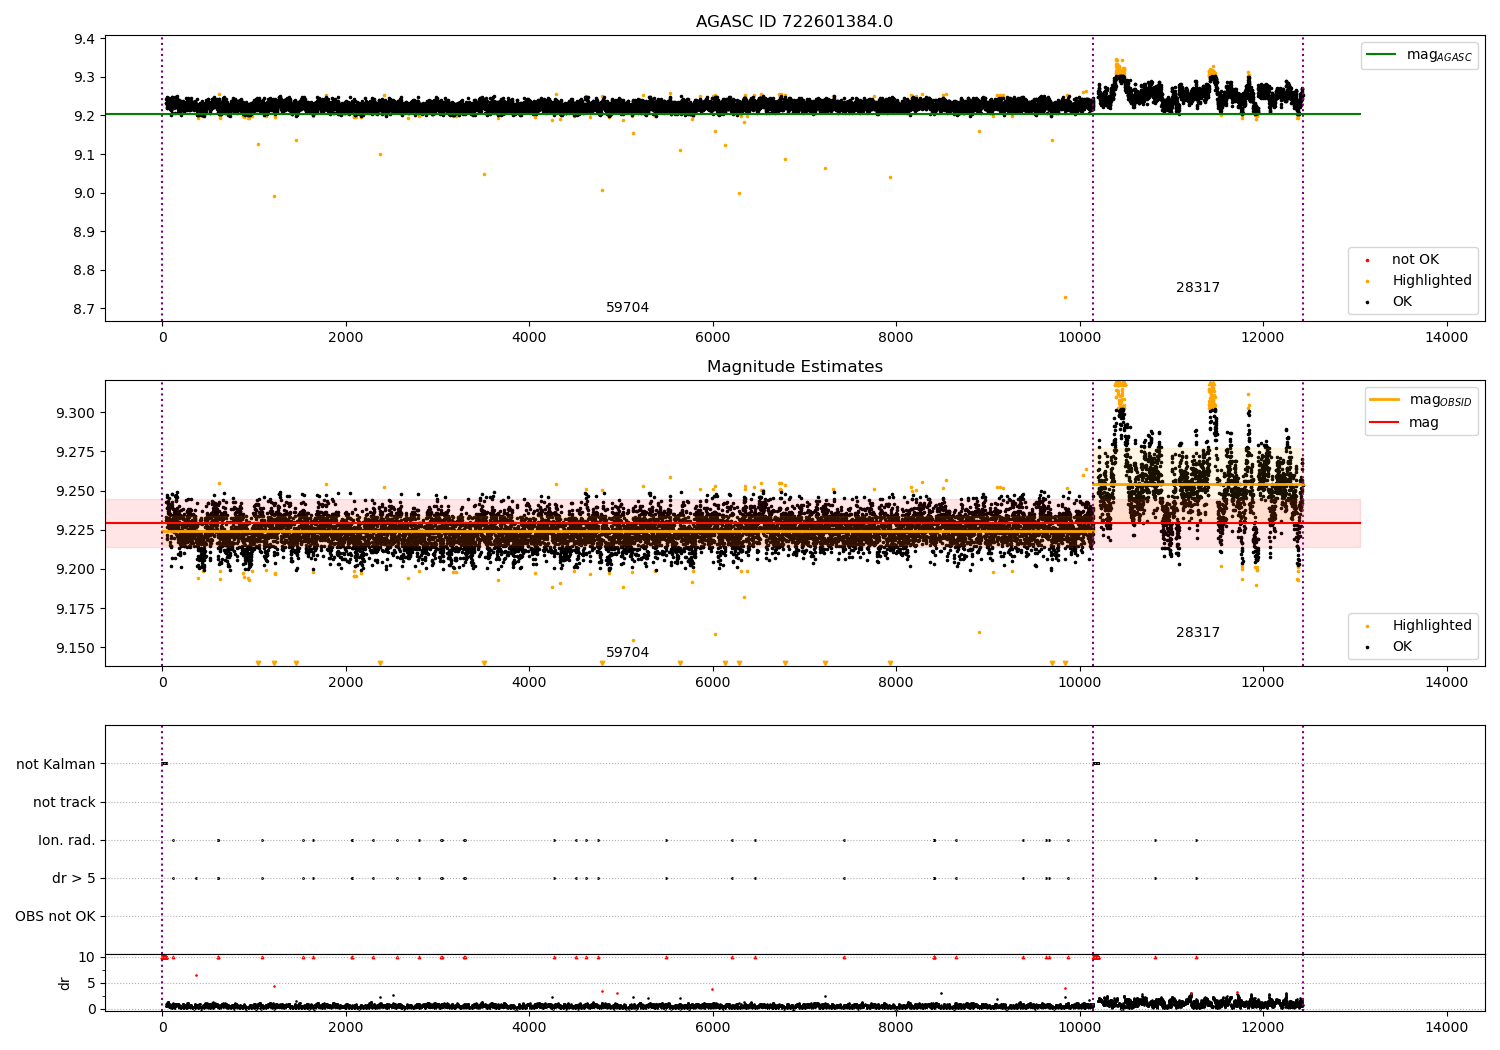Click the 'Magnitude Estimates' subplot title
The width and height of the screenshot is (1500, 1050).
[794, 367]
